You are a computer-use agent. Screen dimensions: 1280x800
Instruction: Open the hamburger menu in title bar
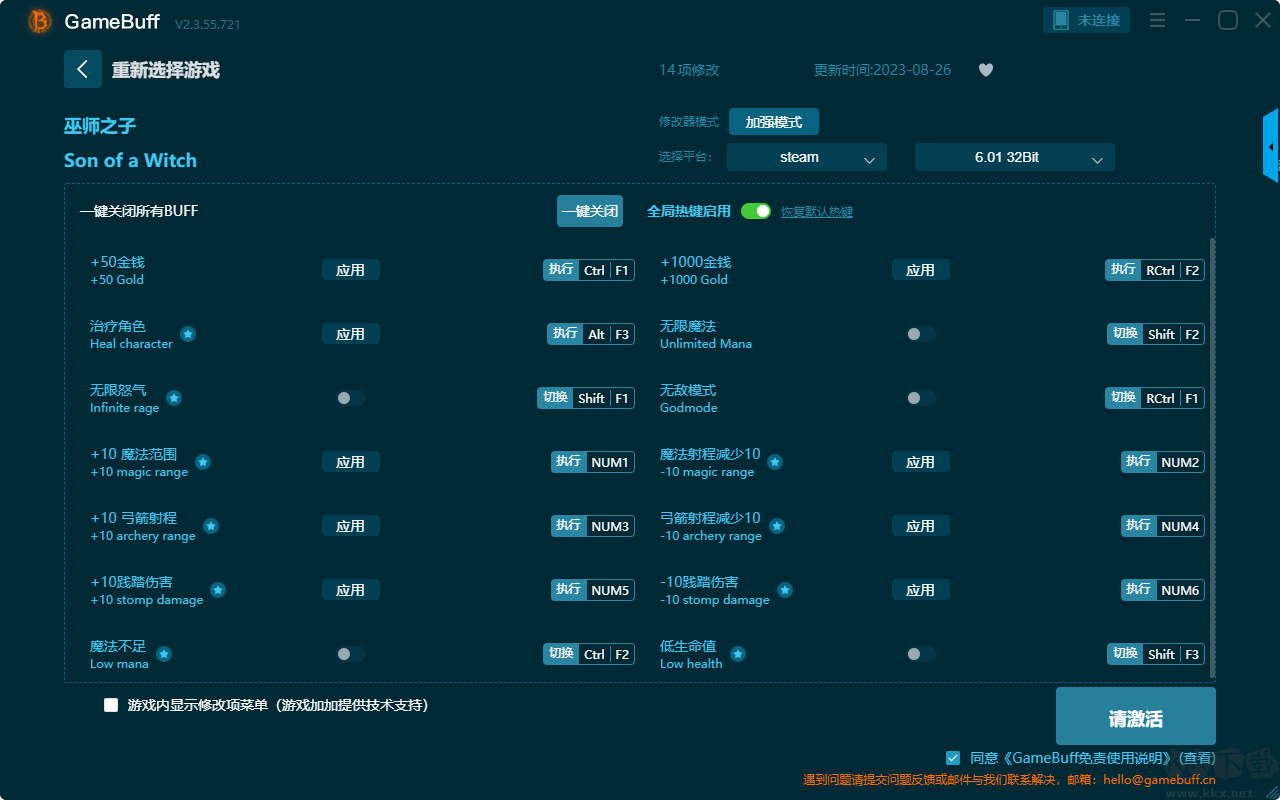[1157, 20]
